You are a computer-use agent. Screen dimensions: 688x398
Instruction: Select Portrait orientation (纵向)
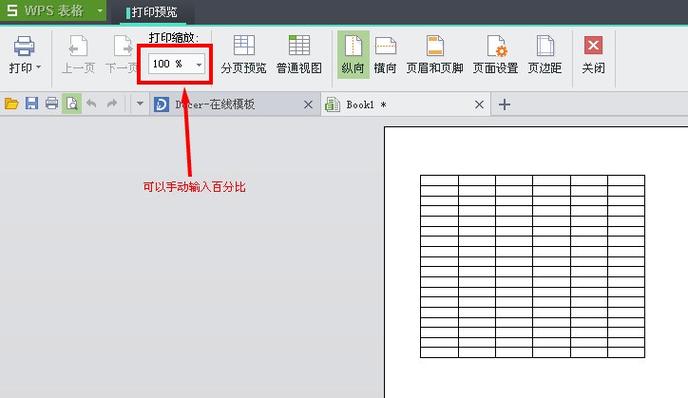click(353, 55)
